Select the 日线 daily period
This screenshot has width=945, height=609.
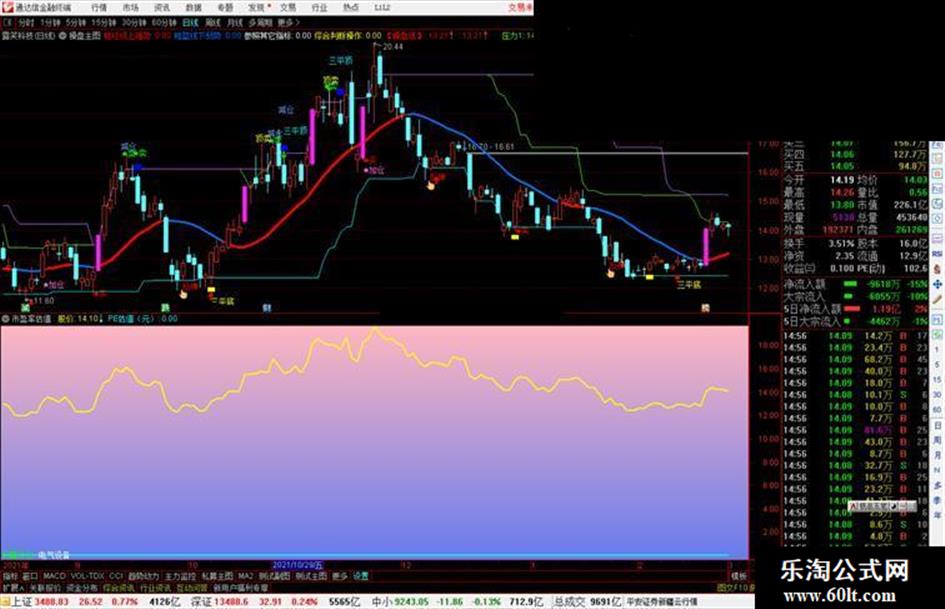tap(190, 22)
